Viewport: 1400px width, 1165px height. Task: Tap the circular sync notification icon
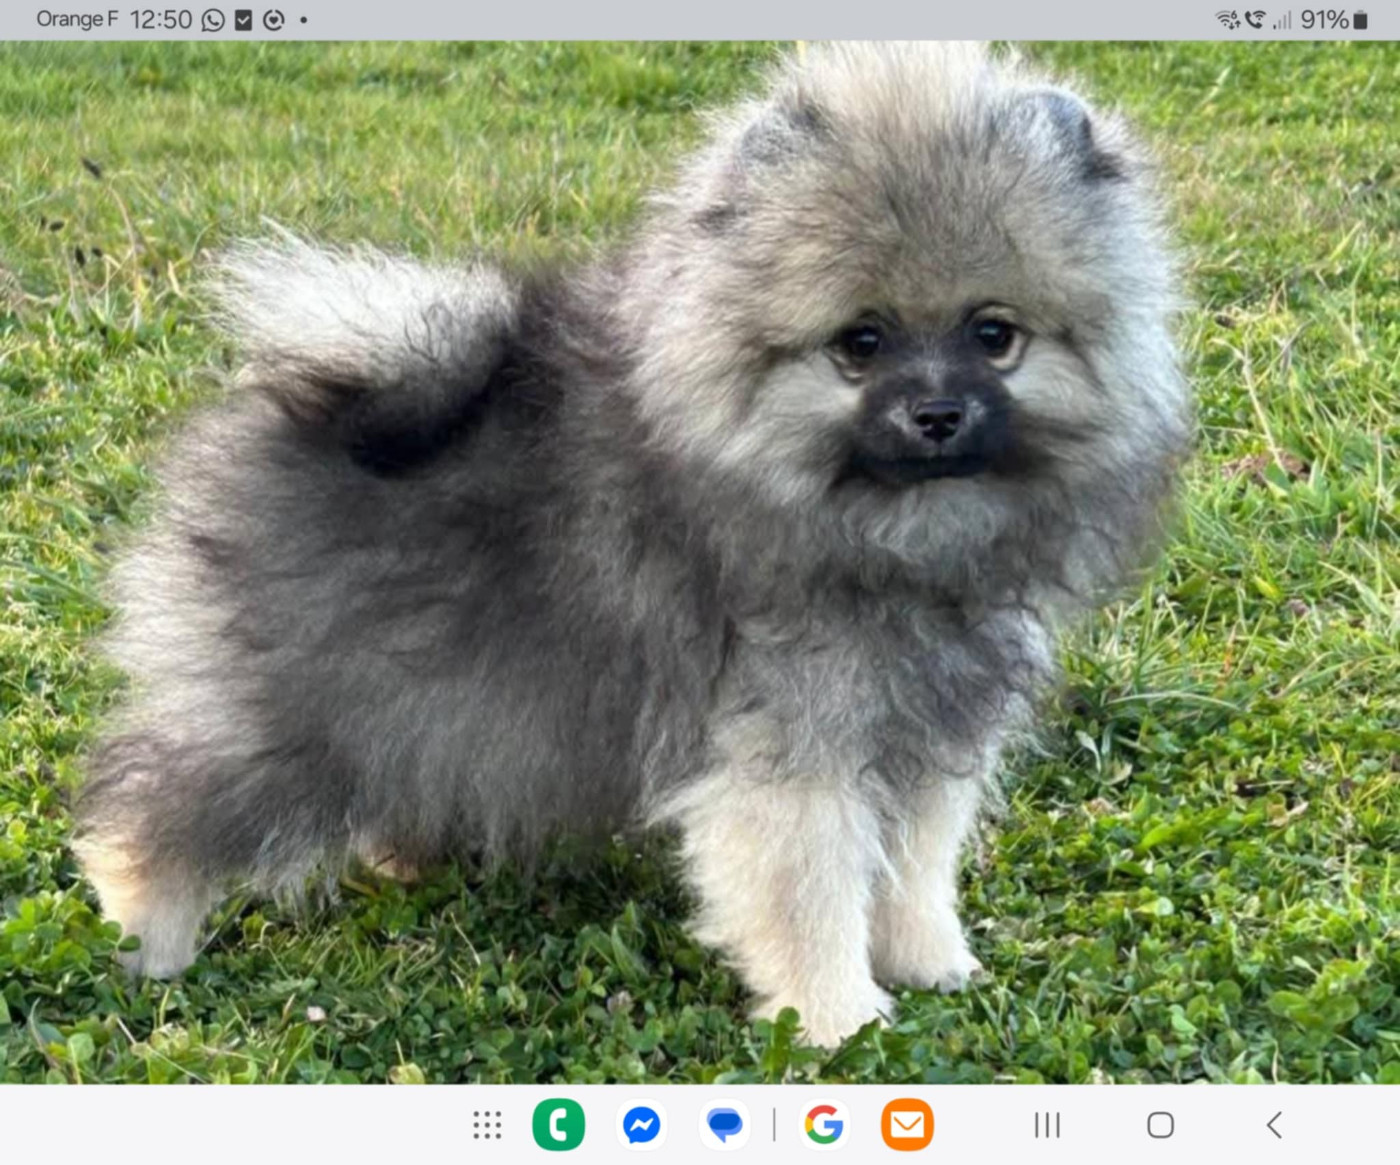click(273, 20)
